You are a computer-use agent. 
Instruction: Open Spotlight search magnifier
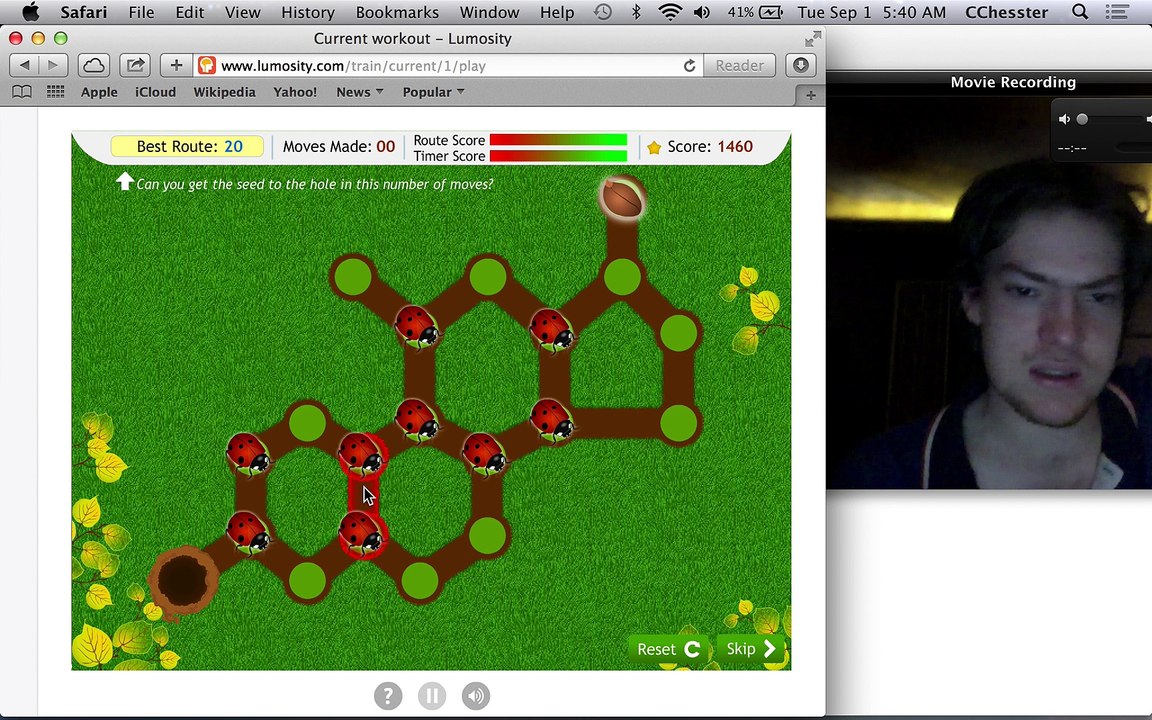pos(1080,12)
